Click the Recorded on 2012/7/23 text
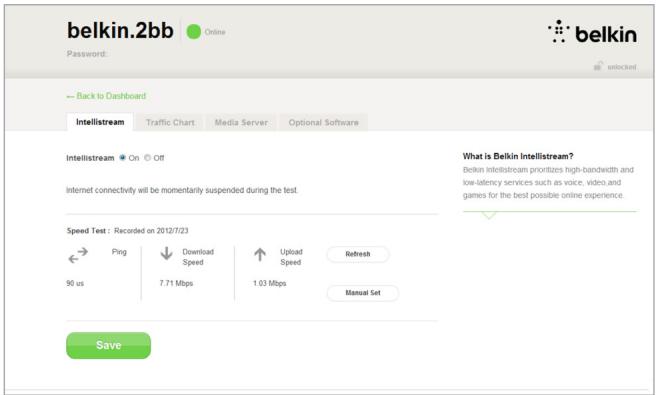This screenshot has width=656, height=395. tap(151, 231)
